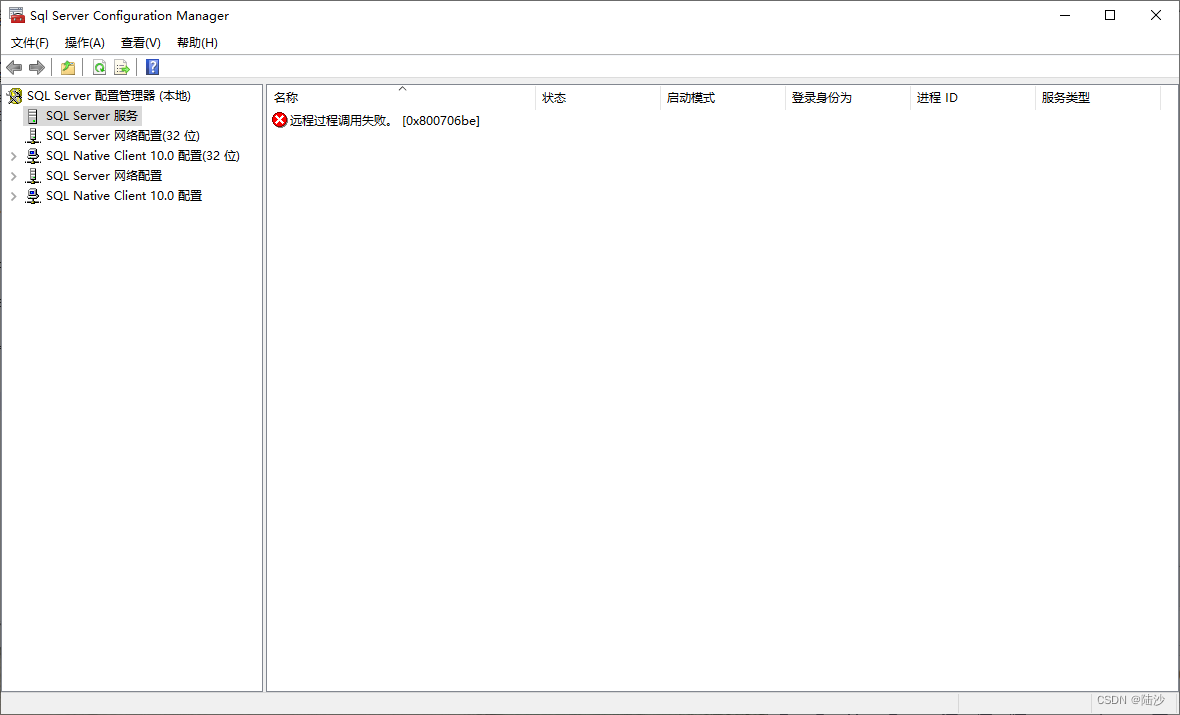Click the Back arrow toolbar icon

pyautogui.click(x=14, y=68)
